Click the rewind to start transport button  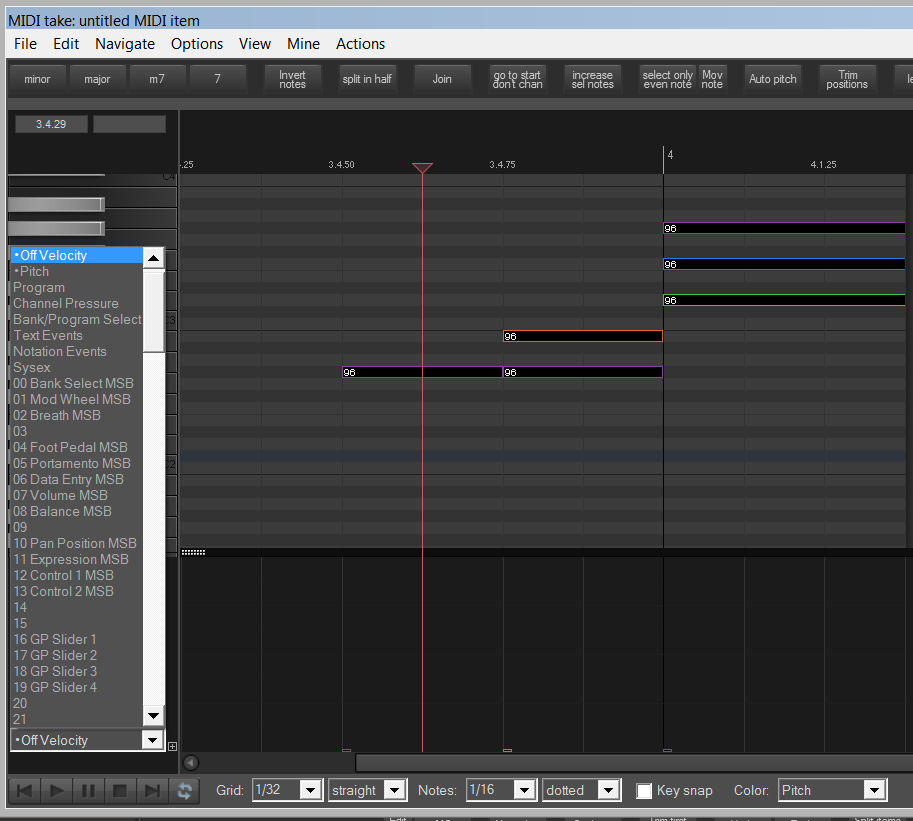[24, 791]
